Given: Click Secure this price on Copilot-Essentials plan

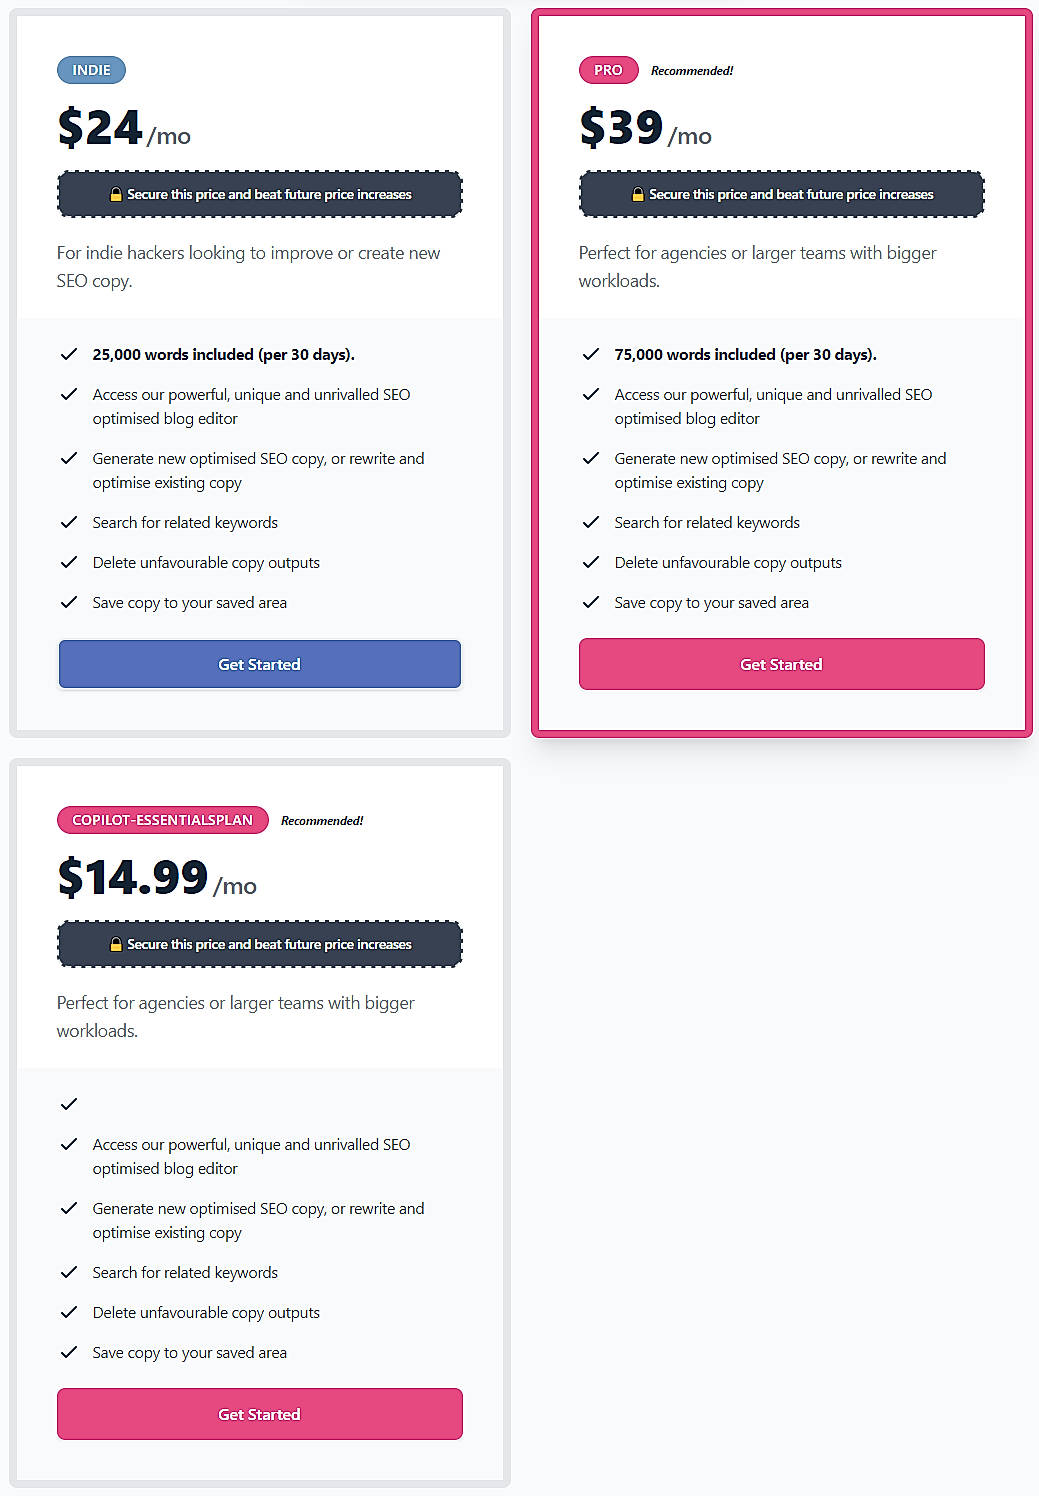Looking at the screenshot, I should [x=259, y=944].
